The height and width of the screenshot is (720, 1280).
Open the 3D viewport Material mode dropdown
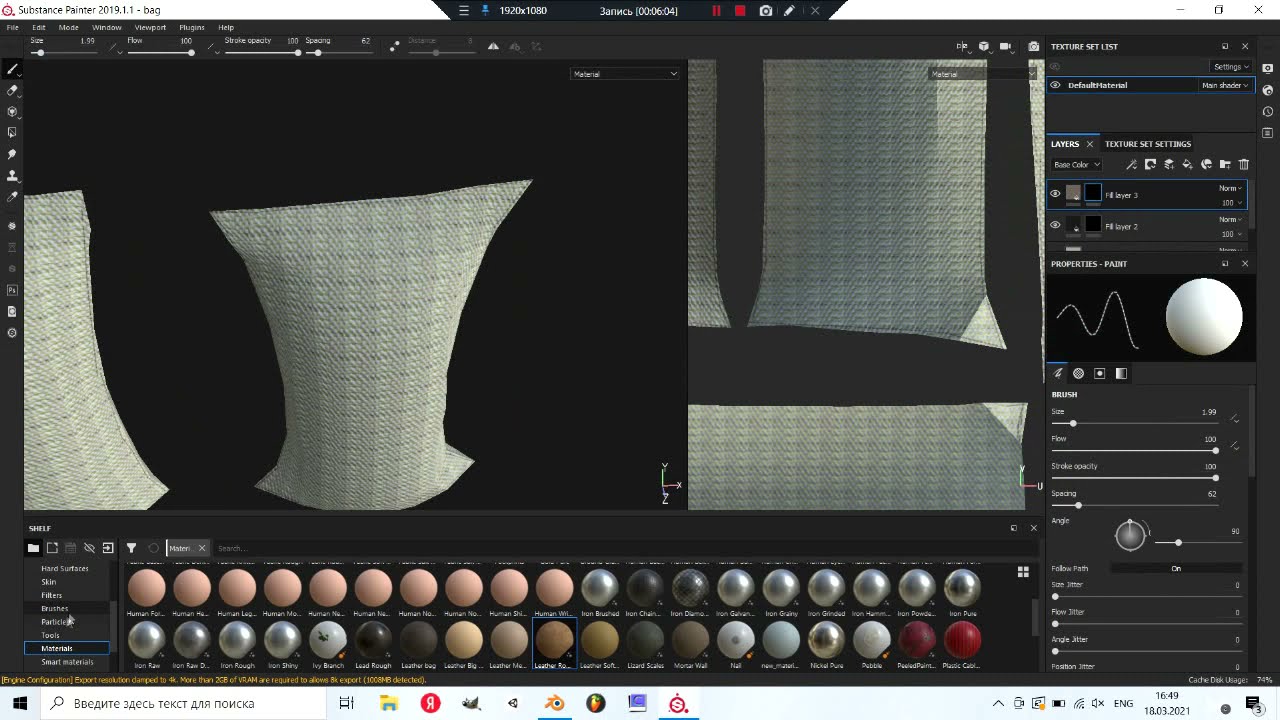pos(625,74)
